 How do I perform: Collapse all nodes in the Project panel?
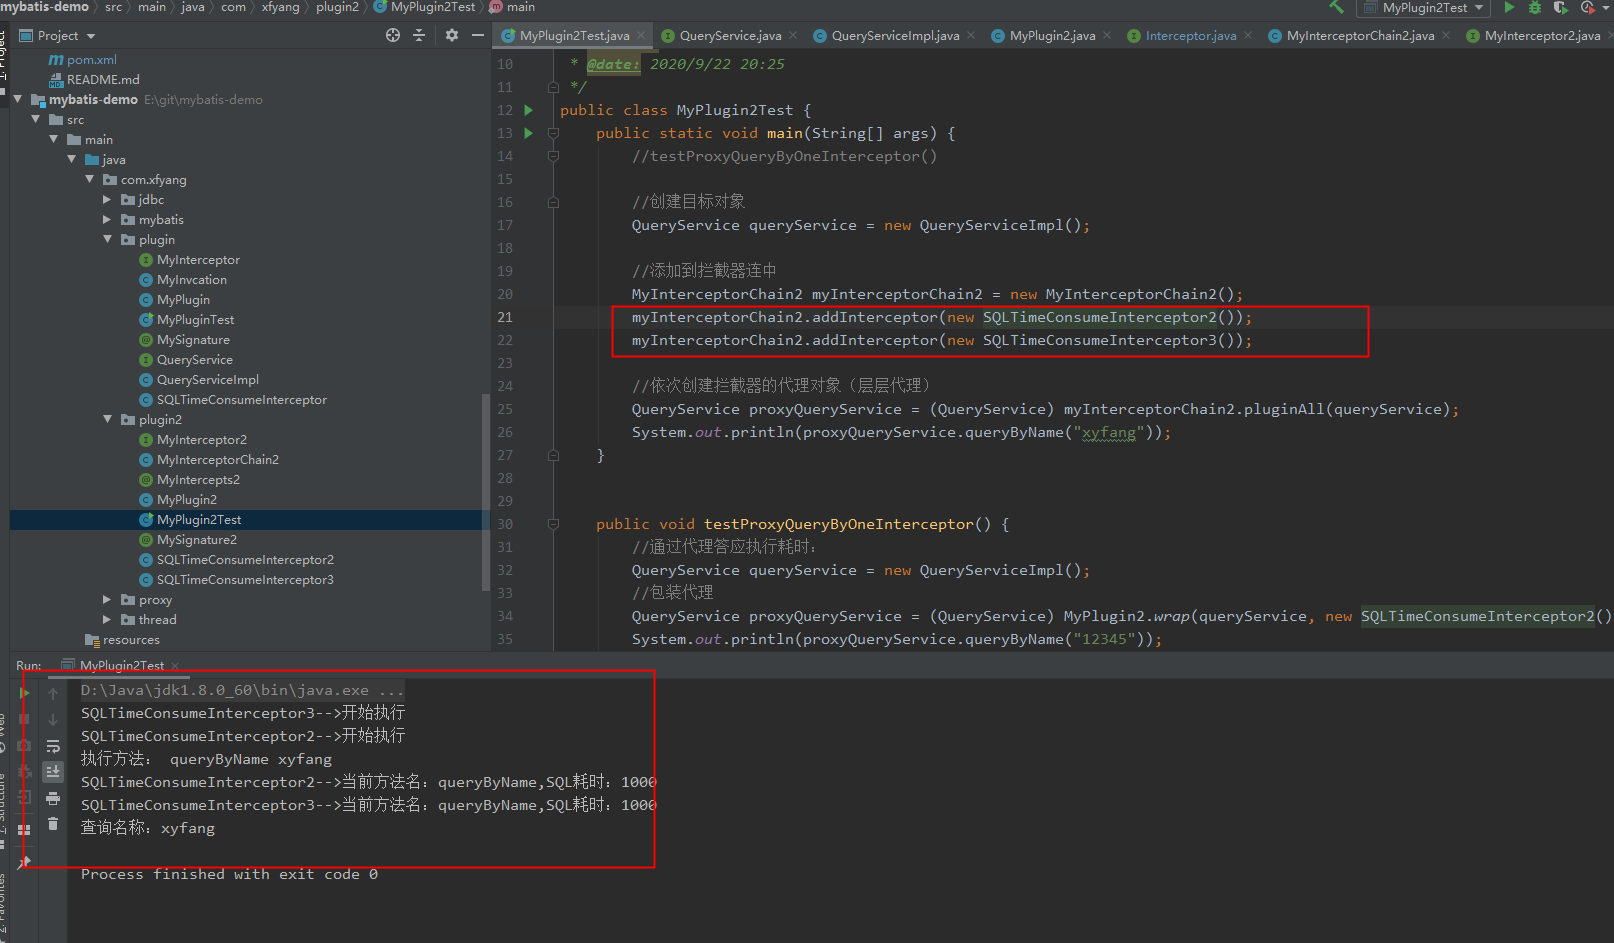coord(419,35)
